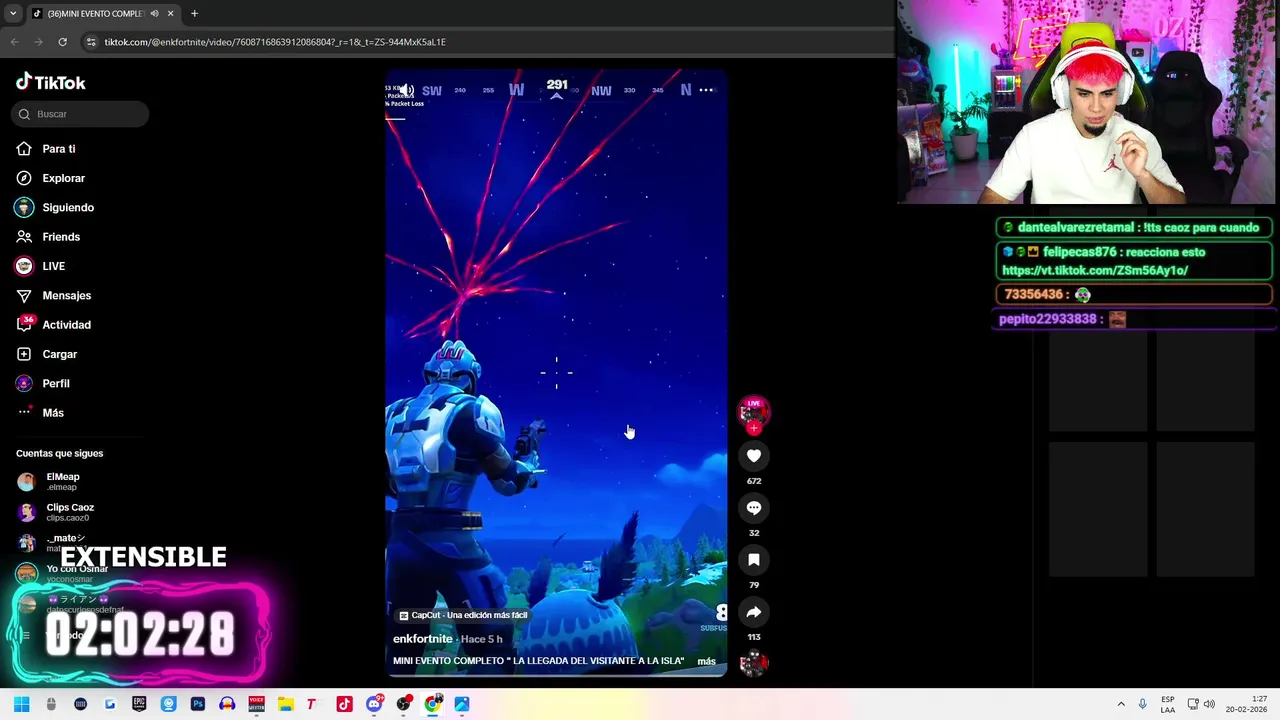The width and height of the screenshot is (1280, 720).
Task: Open the TikTok app taskbar icon
Action: tap(344, 704)
